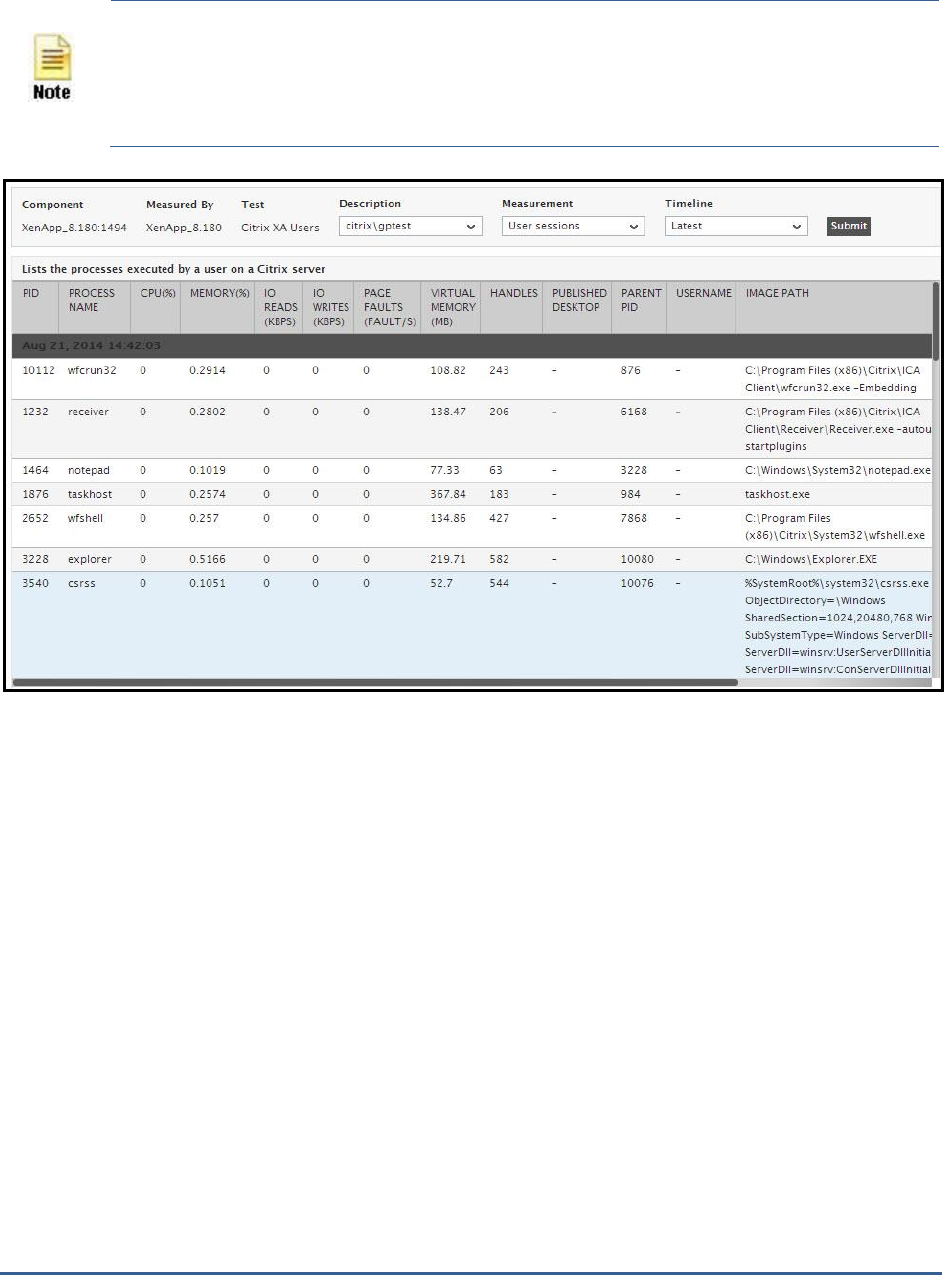The height and width of the screenshot is (1275, 944).
Task: Click the PAGE FAULTS column header
Action: tap(389, 307)
